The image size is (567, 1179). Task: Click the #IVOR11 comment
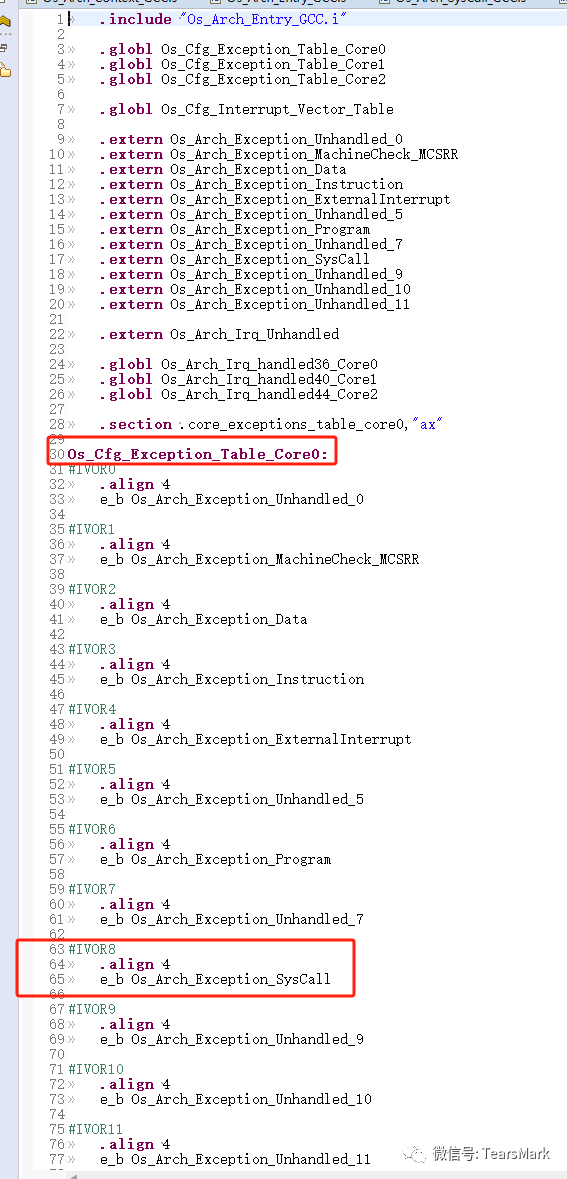click(96, 1129)
